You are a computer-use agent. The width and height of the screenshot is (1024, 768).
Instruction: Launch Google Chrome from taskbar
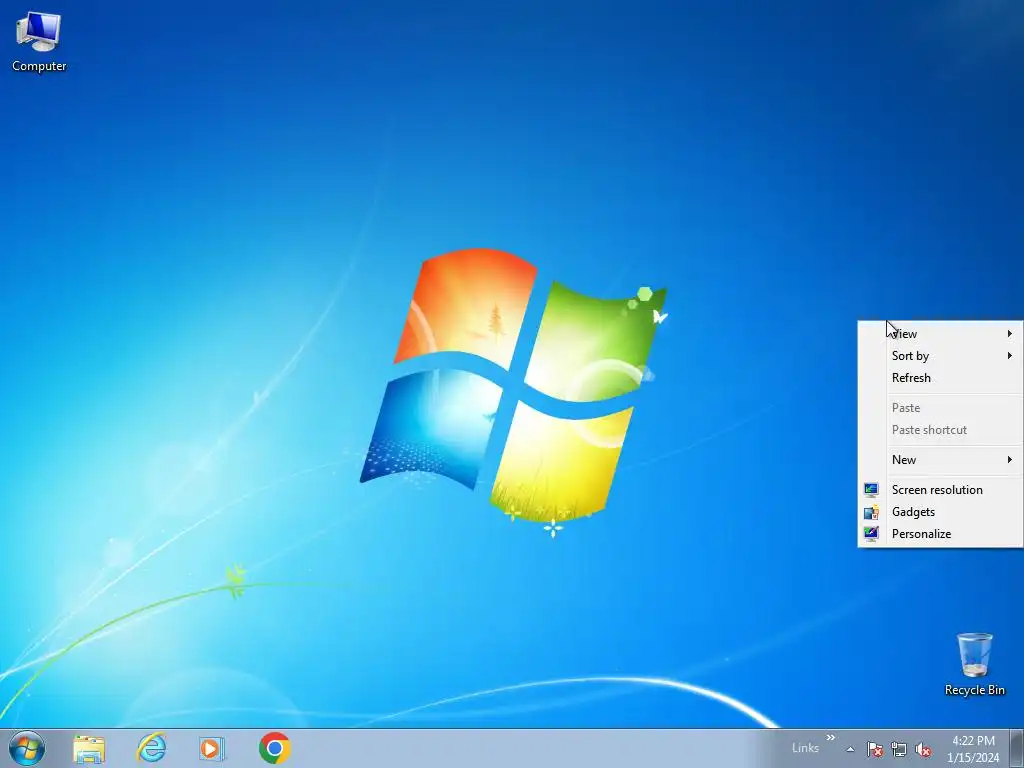tap(274, 748)
